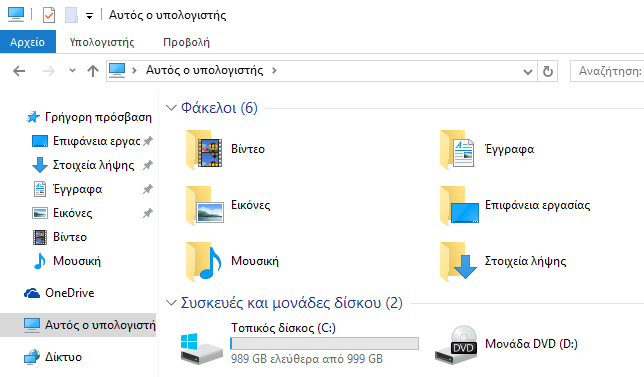
Task: Click the computer icon in the address bar
Action: click(117, 71)
